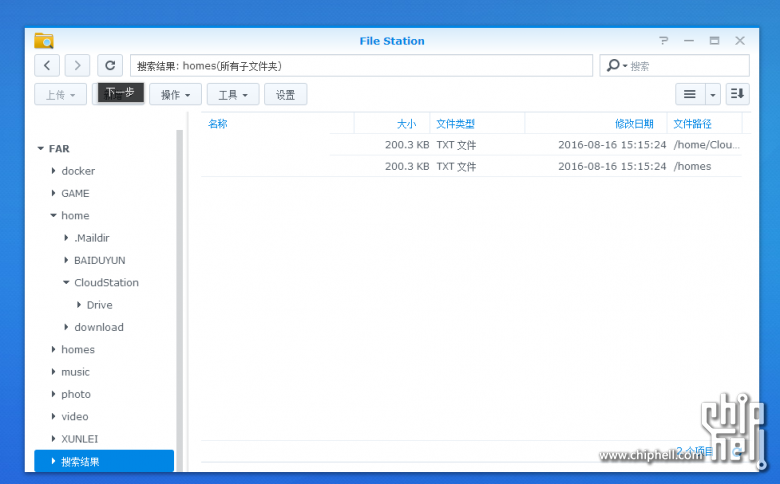780x484 pixels.
Task: Minimize the File Station window
Action: [689, 41]
